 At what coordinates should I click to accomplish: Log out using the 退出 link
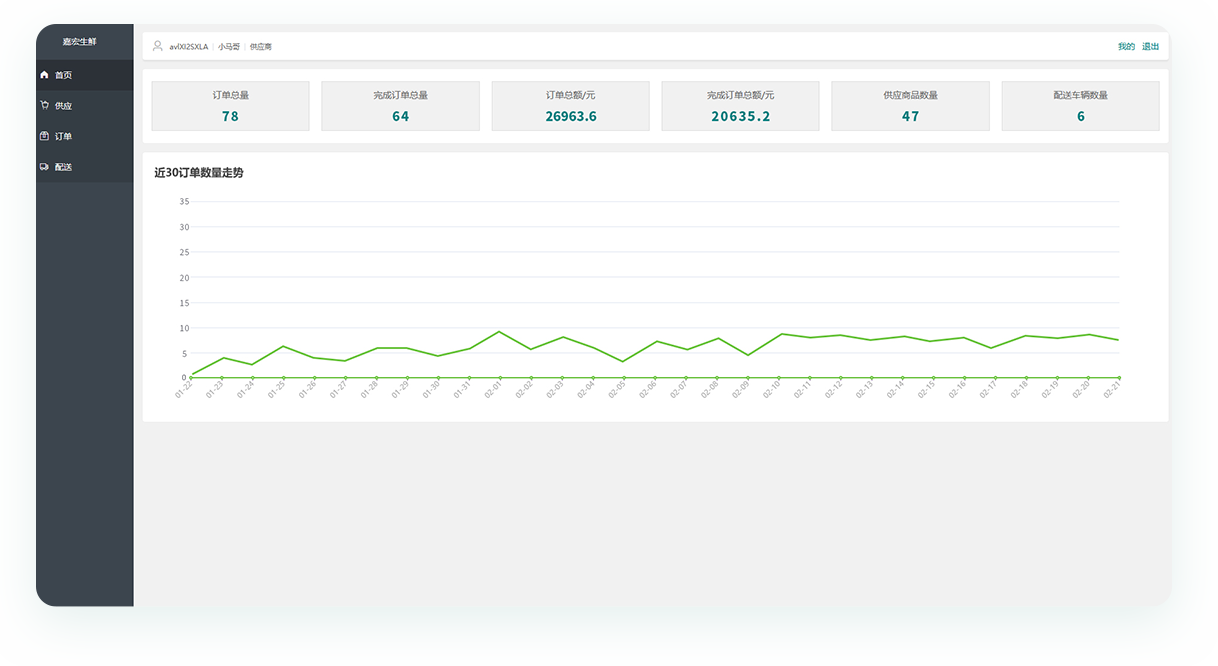[1150, 47]
